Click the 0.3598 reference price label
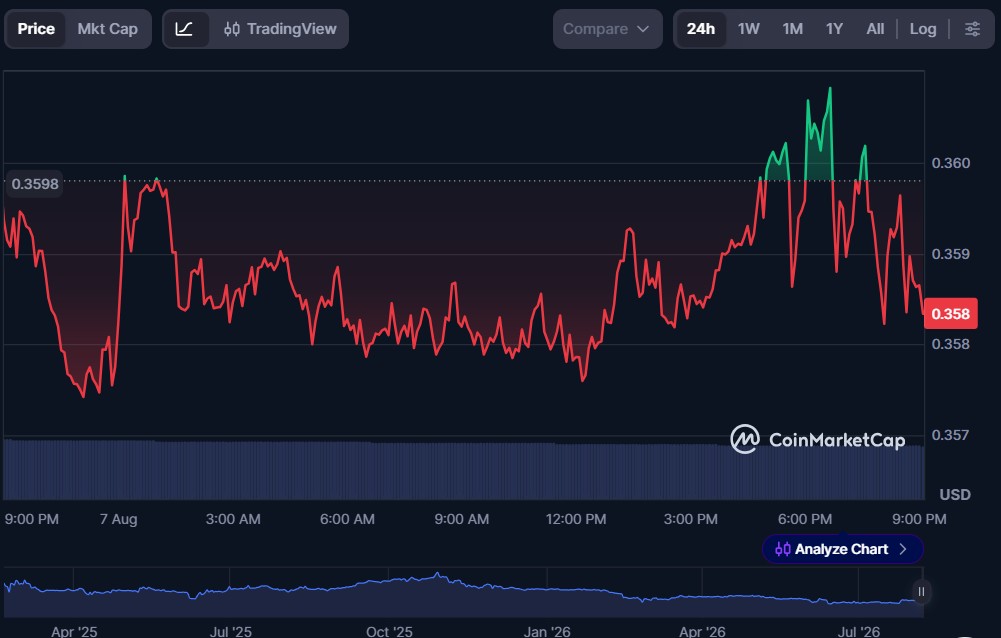The image size is (1001, 638). tap(34, 184)
